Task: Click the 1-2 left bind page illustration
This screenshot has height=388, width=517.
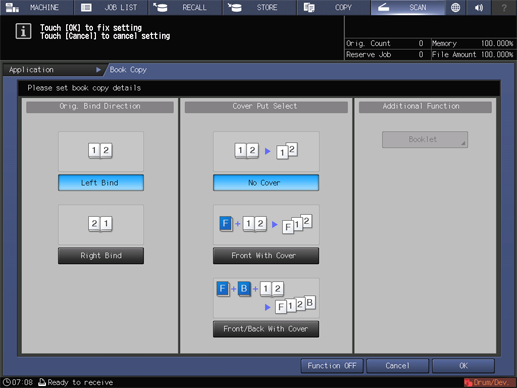Action: pos(101,152)
